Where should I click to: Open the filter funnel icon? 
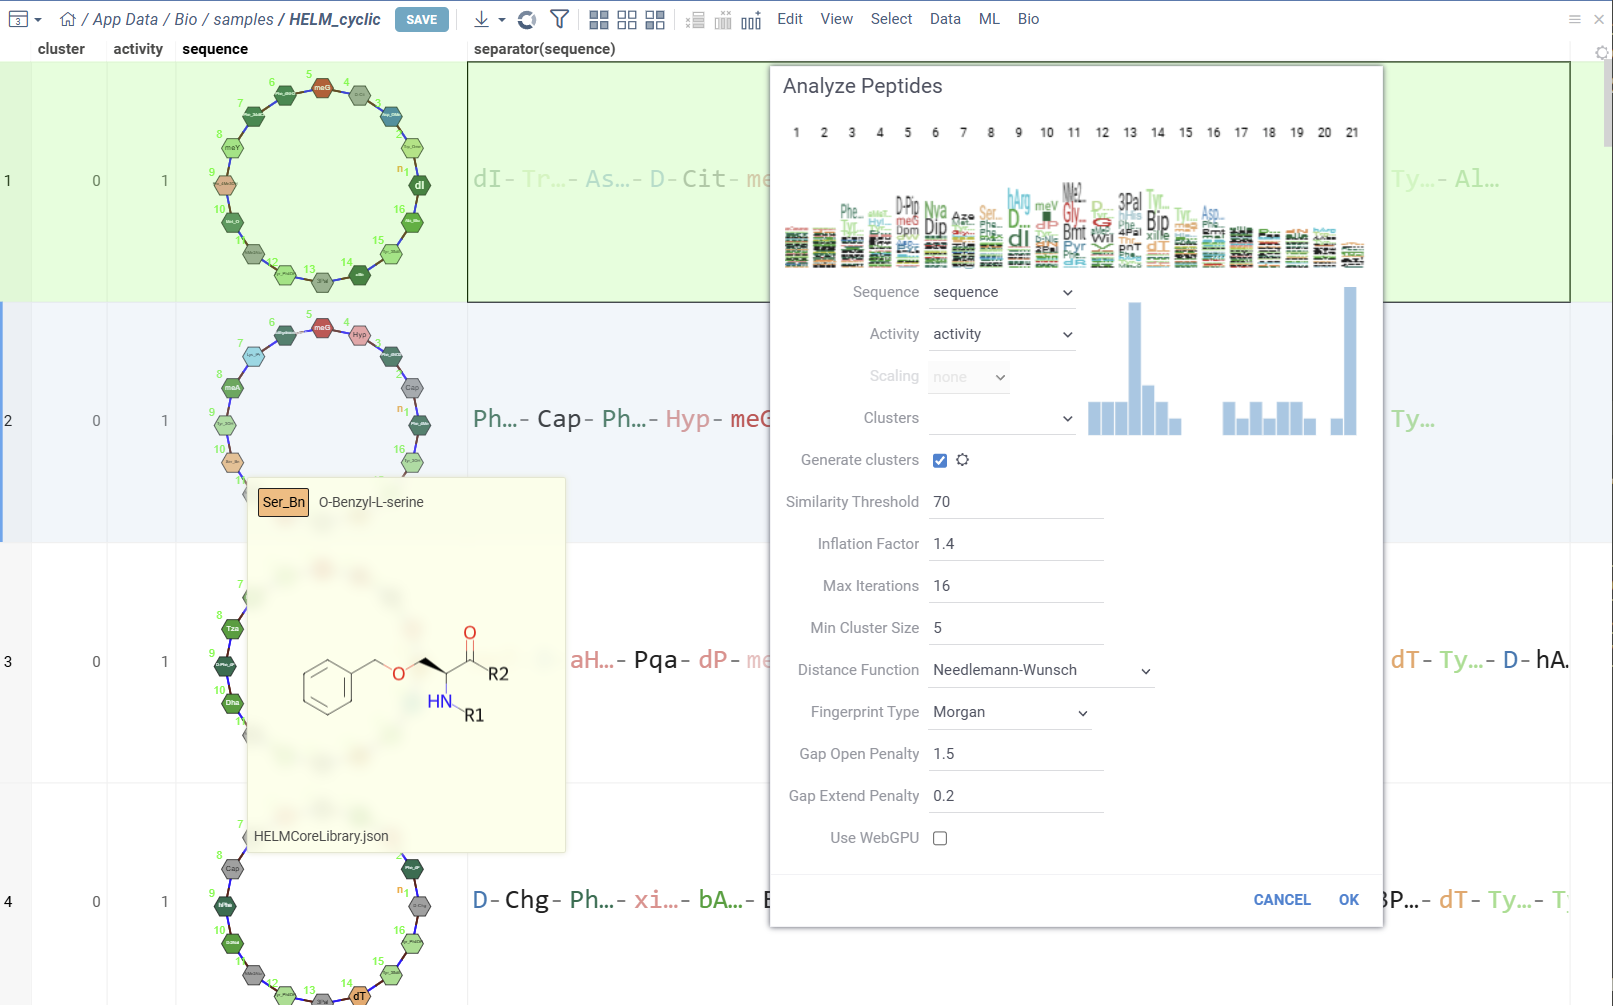pos(559,19)
